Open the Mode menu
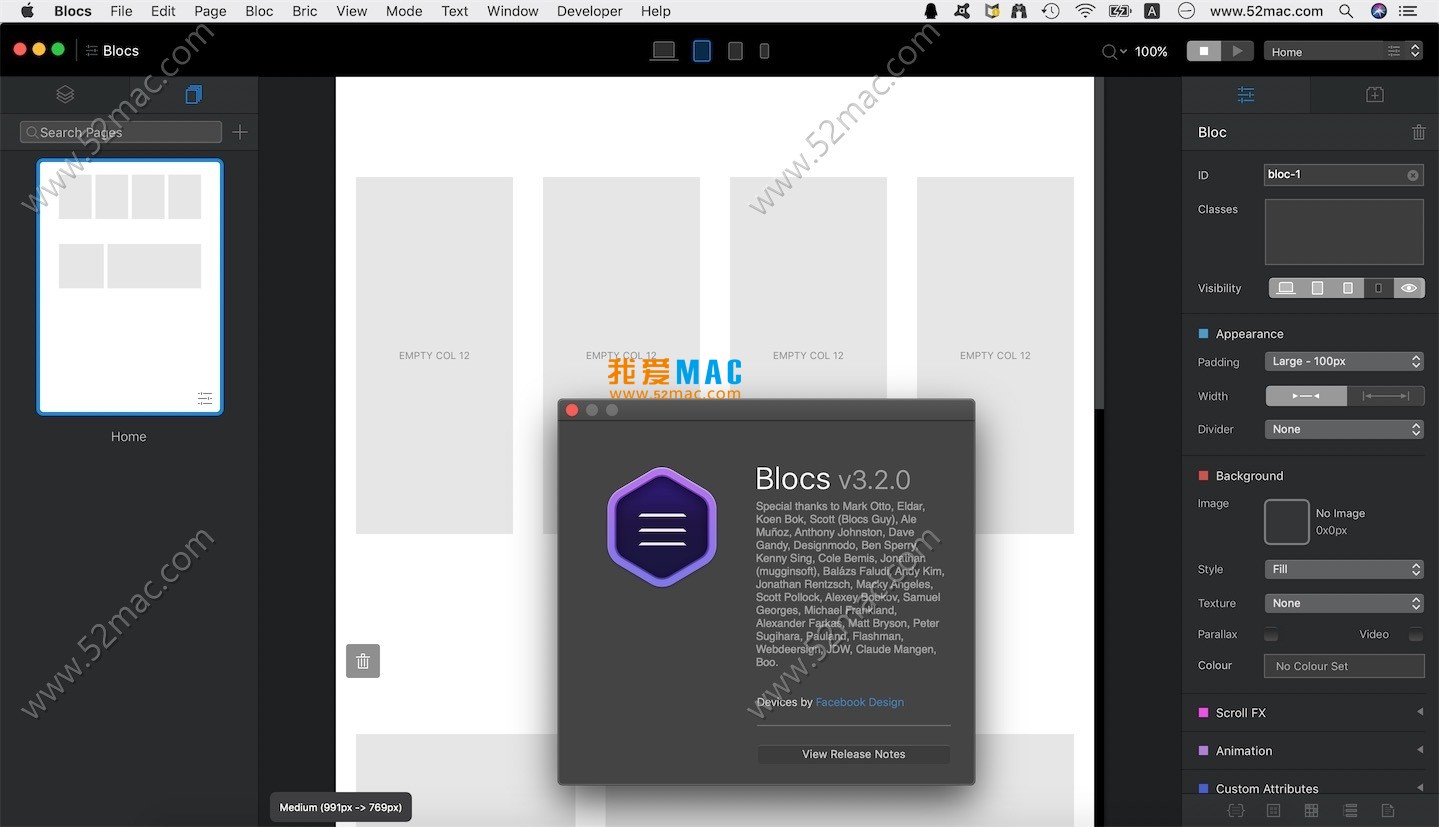 click(404, 11)
